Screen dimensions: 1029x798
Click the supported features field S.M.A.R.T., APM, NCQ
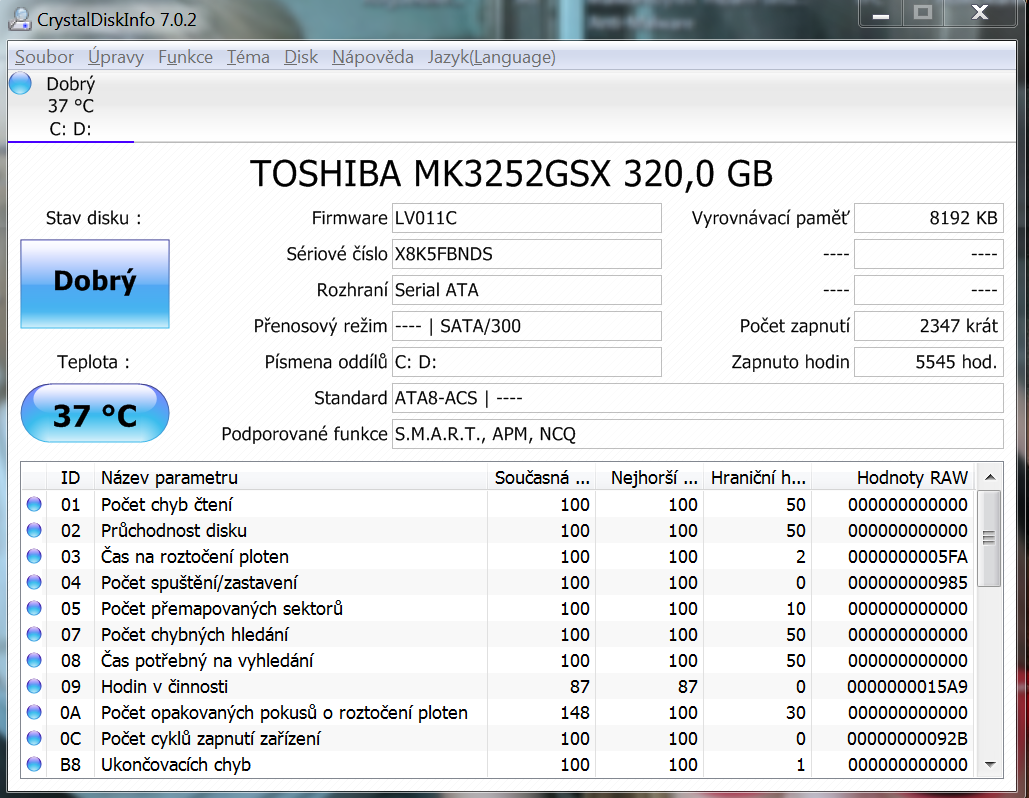click(698, 434)
